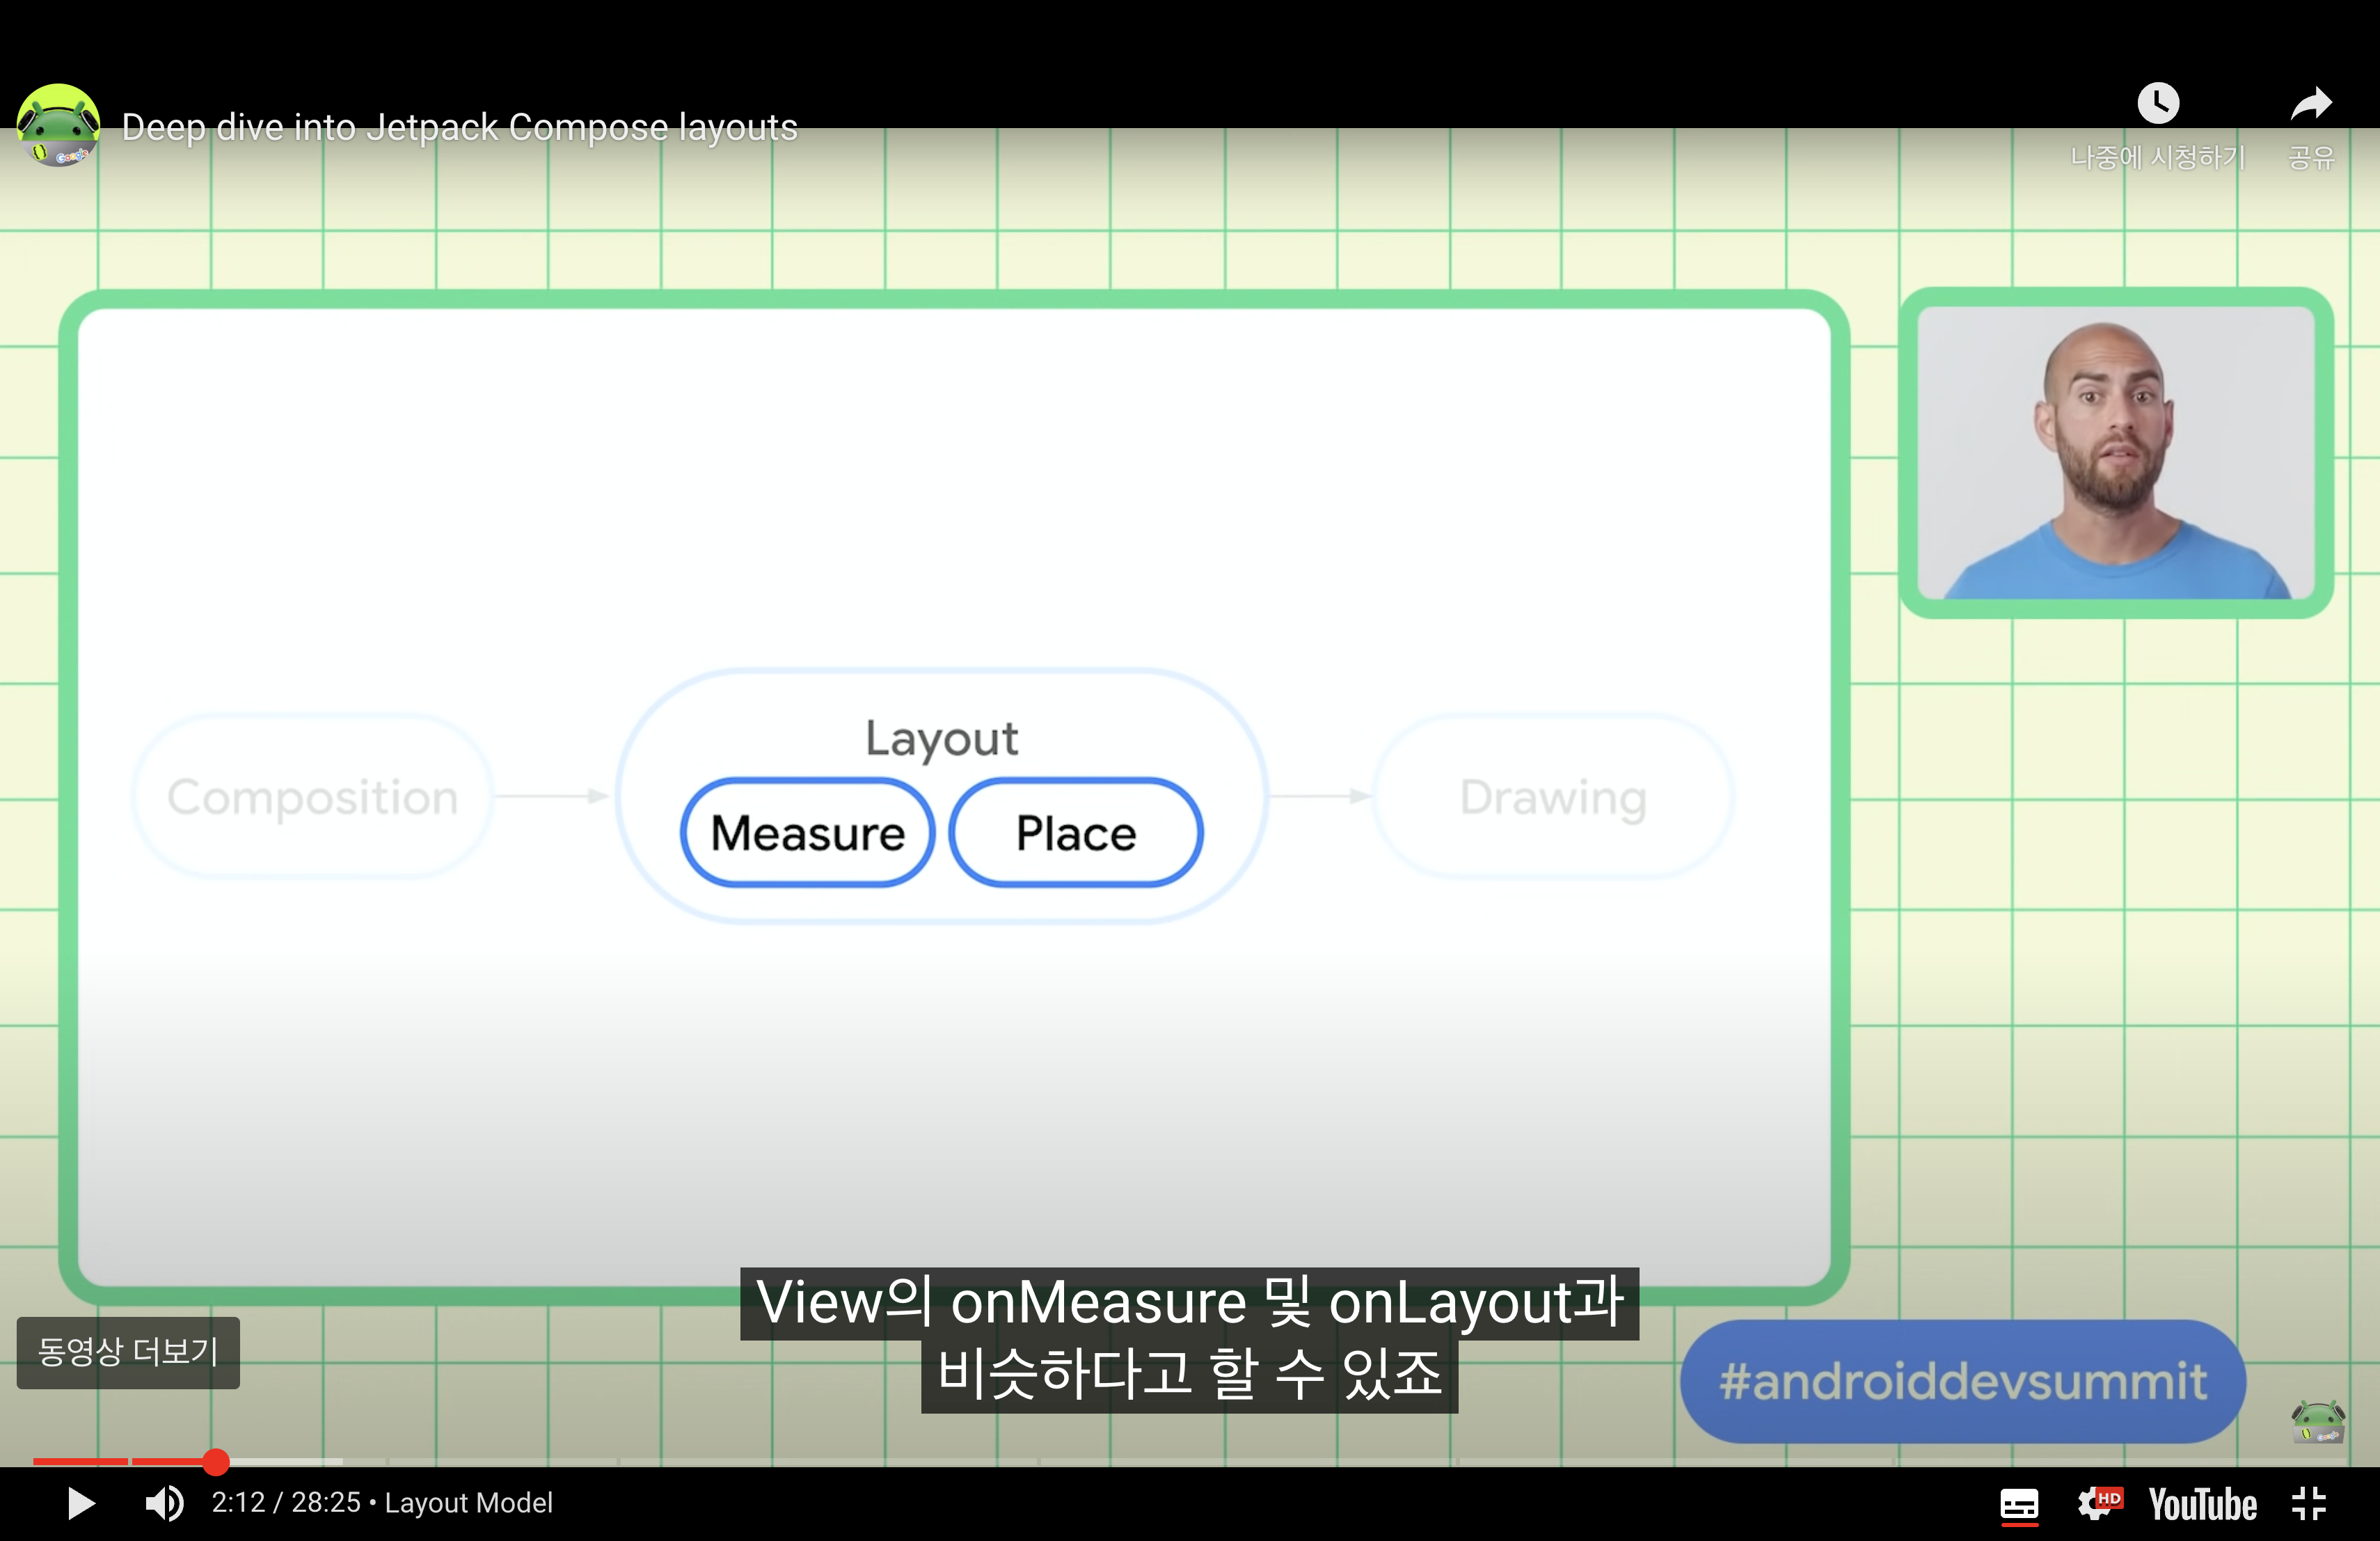Click the share arrow icon
2380x1541 pixels.
tap(2310, 104)
